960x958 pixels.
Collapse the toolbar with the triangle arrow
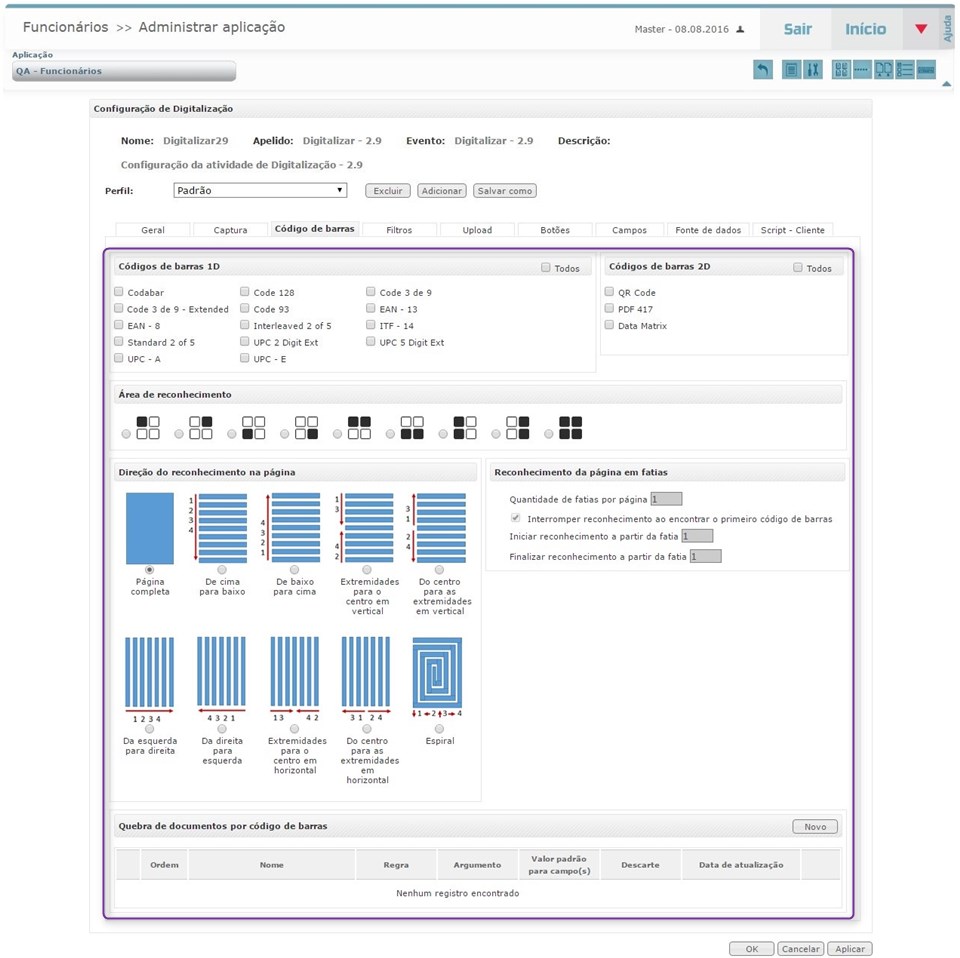point(946,84)
